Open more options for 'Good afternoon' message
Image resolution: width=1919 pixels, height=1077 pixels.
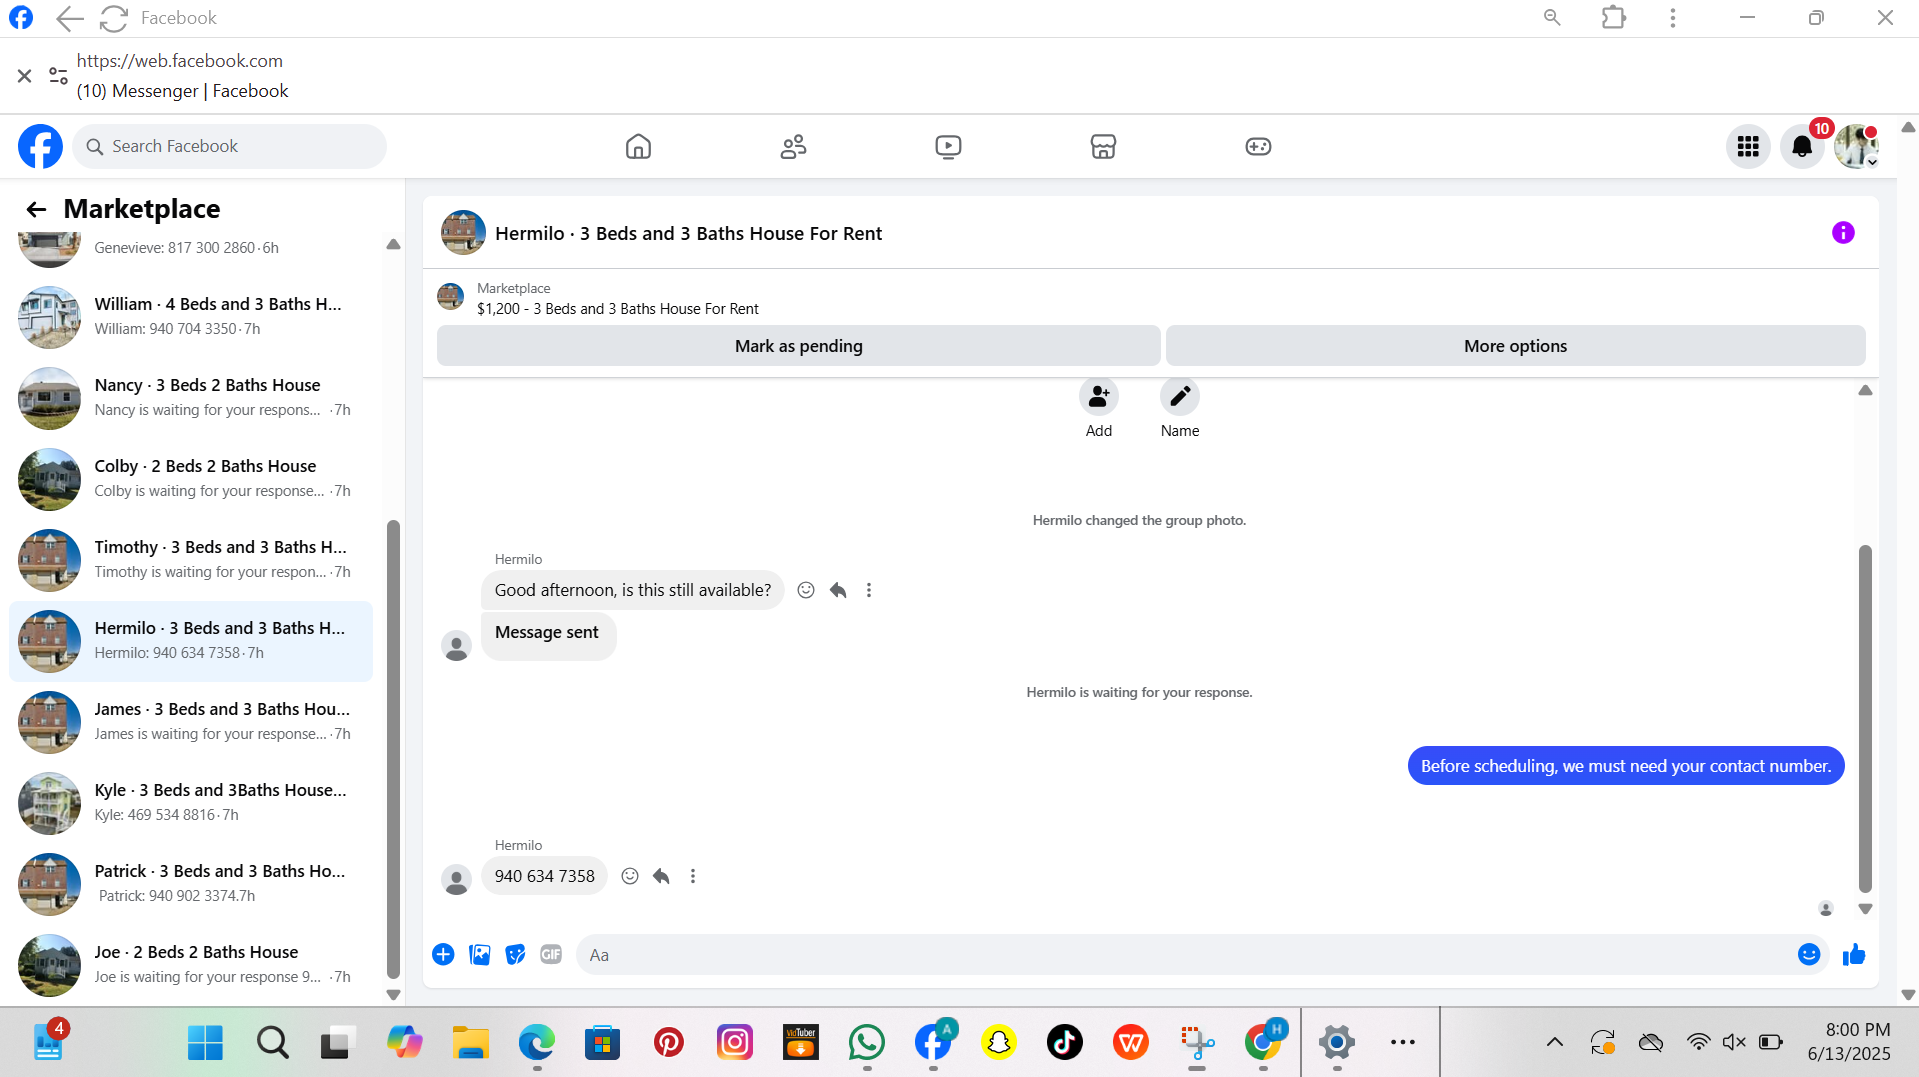(869, 590)
